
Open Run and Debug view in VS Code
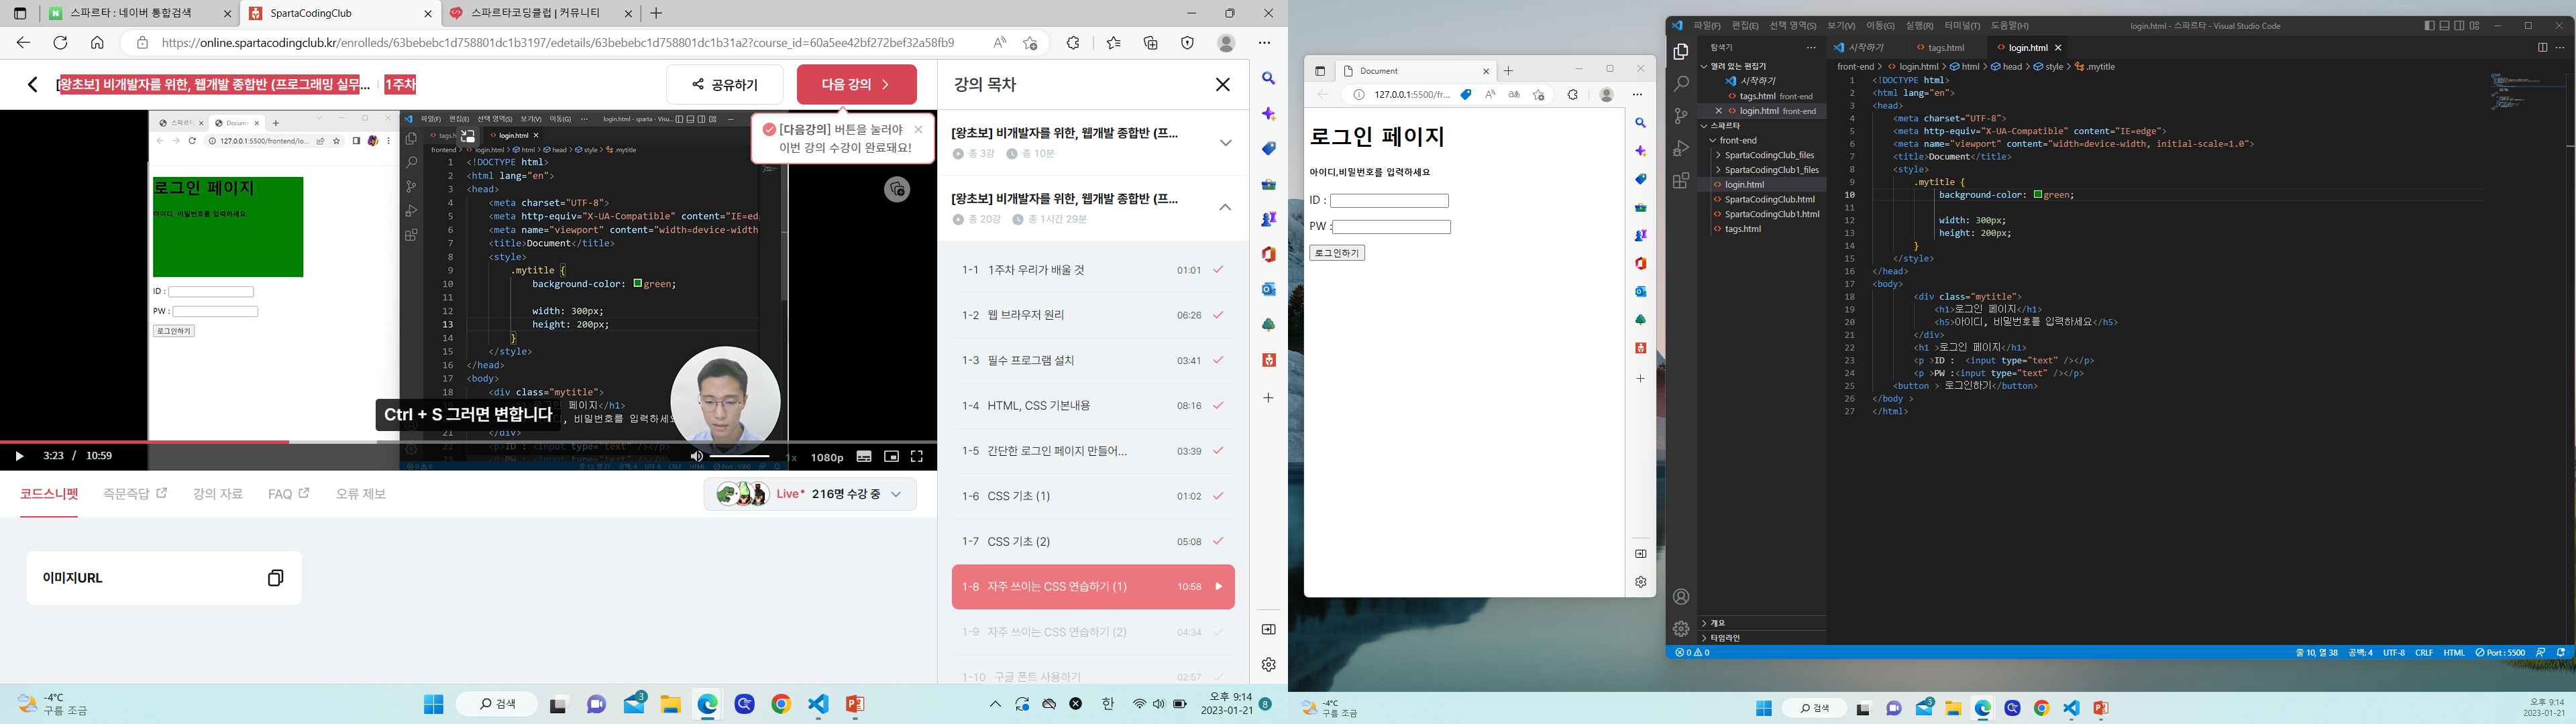pyautogui.click(x=1681, y=148)
